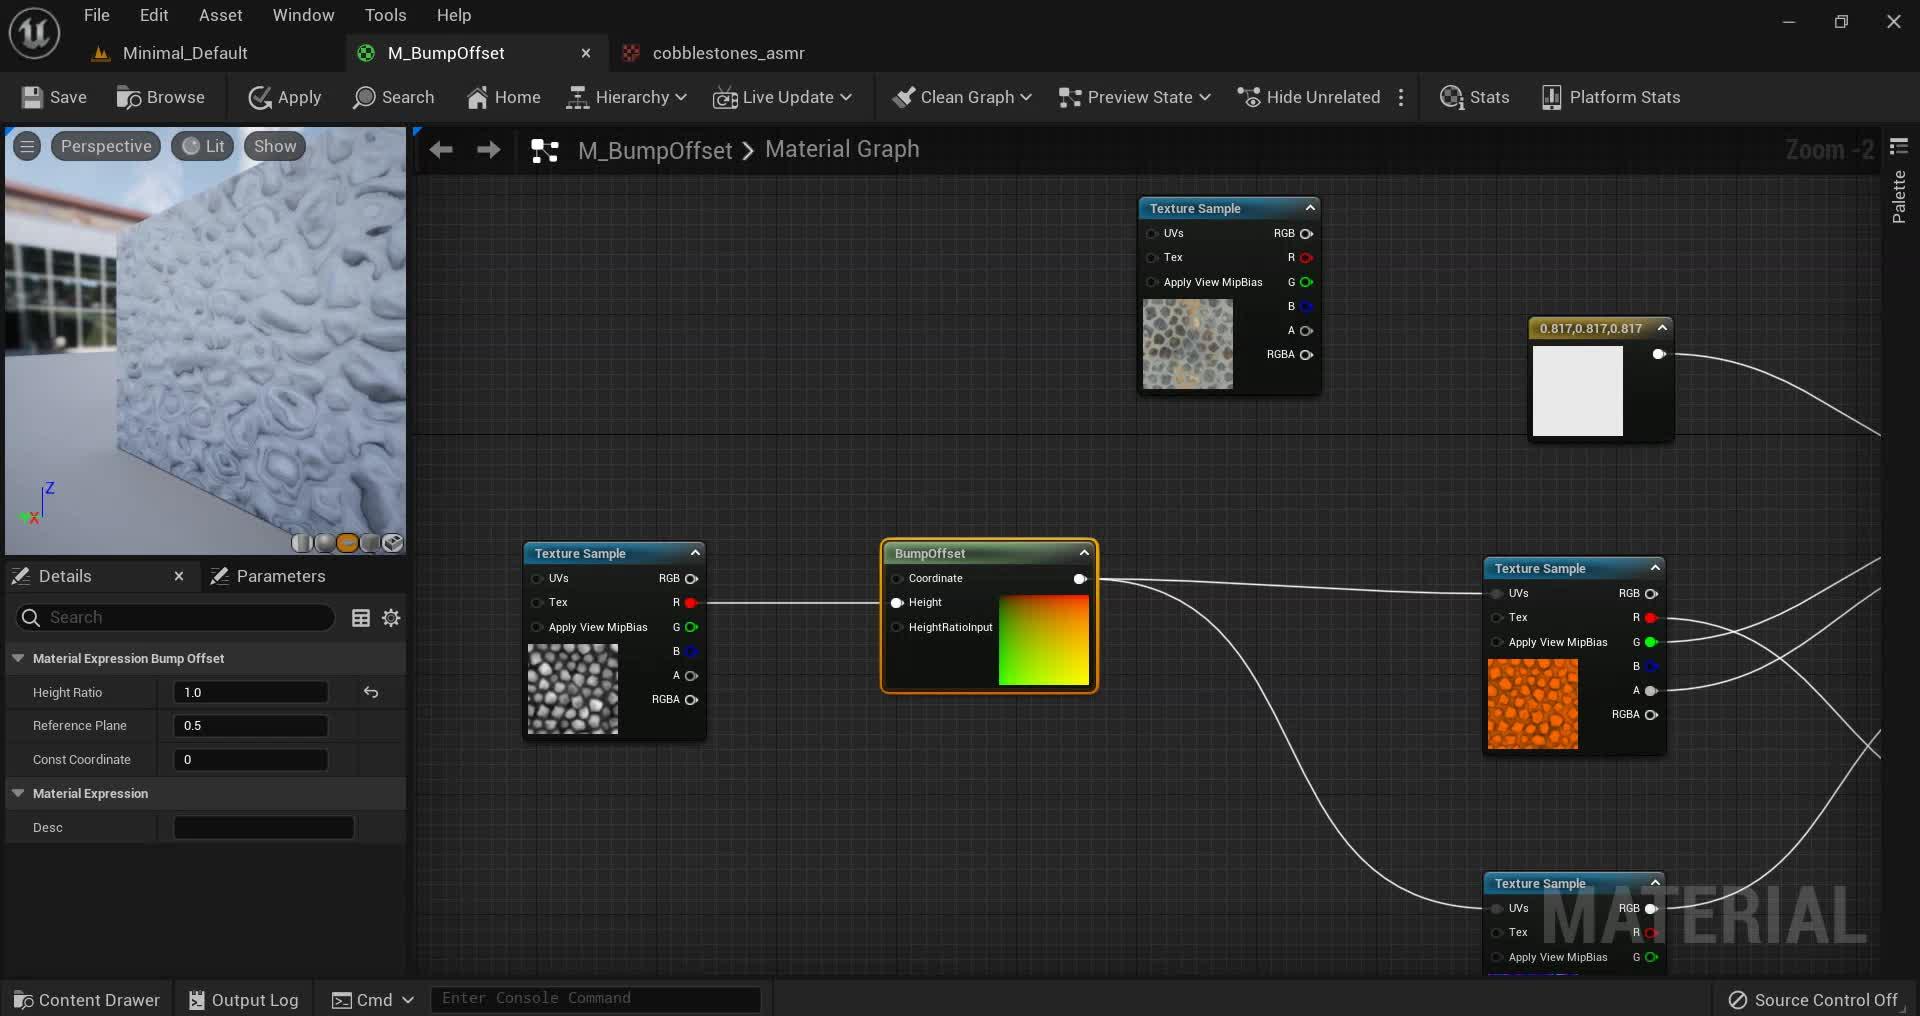Open the Output Log

point(244,1000)
